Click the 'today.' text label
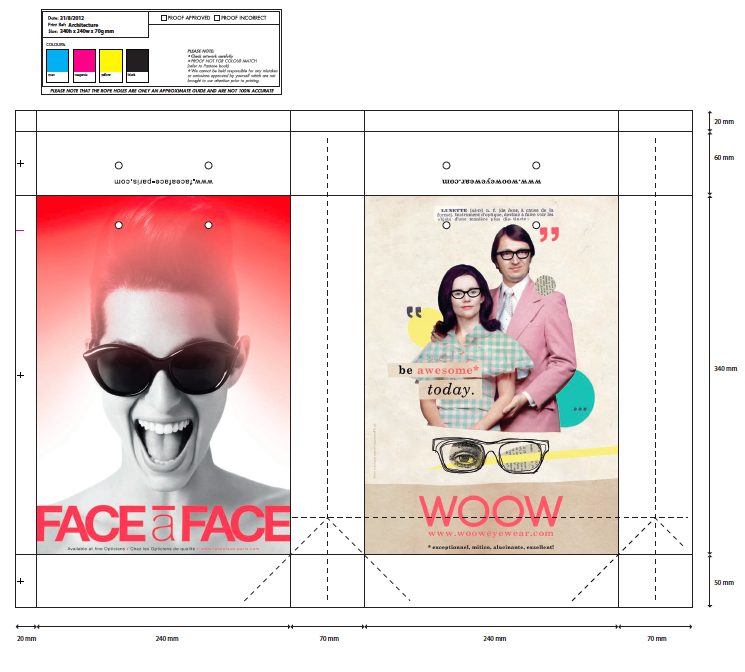The image size is (745, 672). [x=450, y=390]
